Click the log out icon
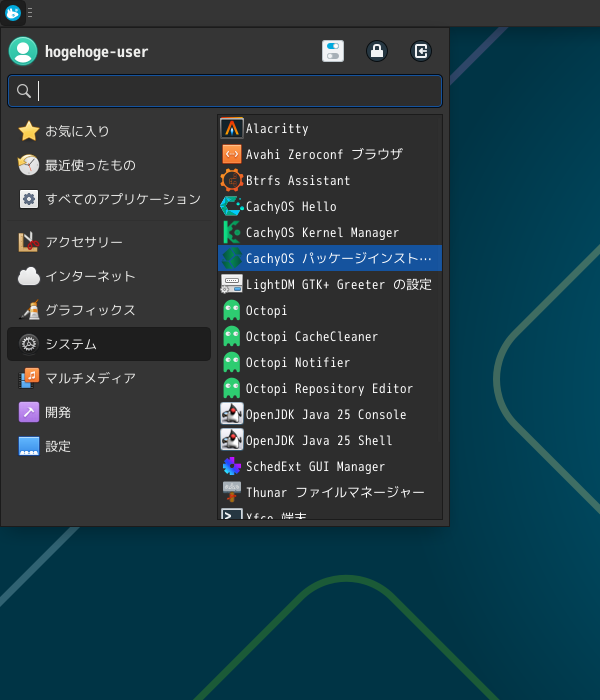Viewport: 600px width, 700px height. 421,51
